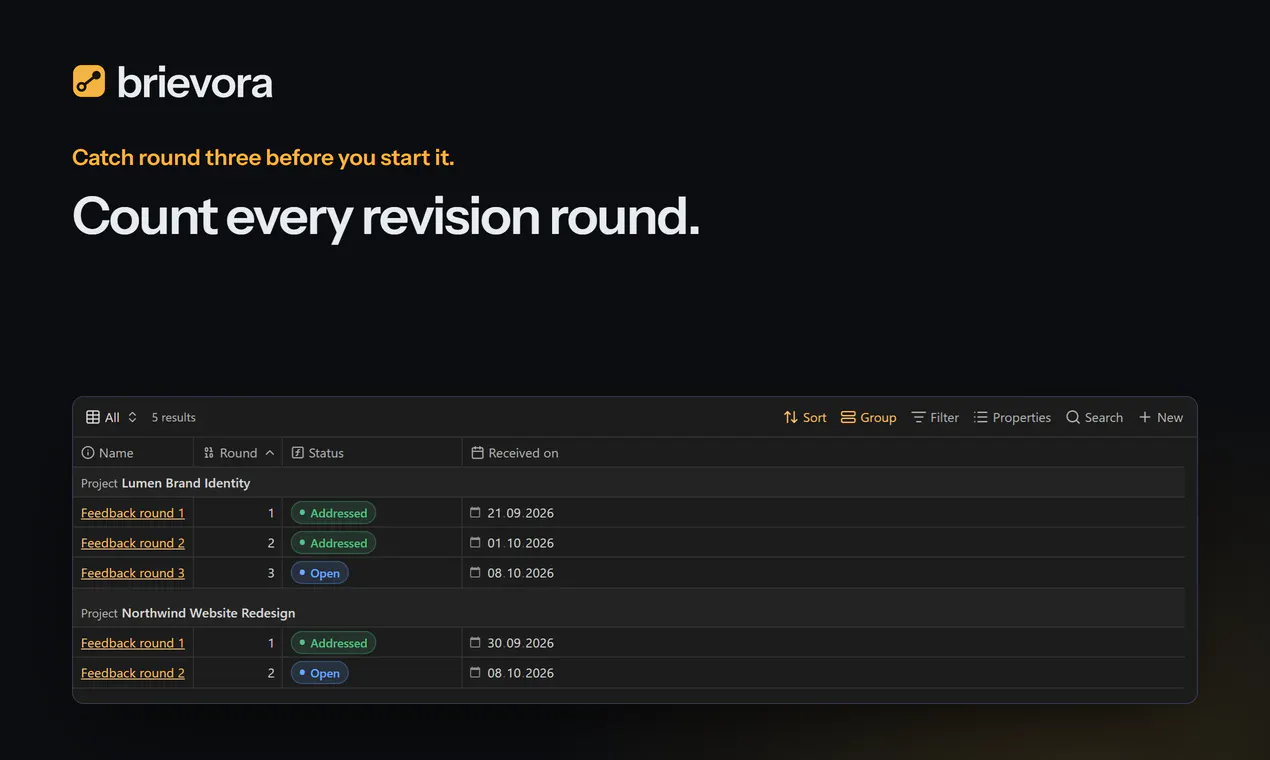Click the headline "Count every revision round."

(x=386, y=217)
